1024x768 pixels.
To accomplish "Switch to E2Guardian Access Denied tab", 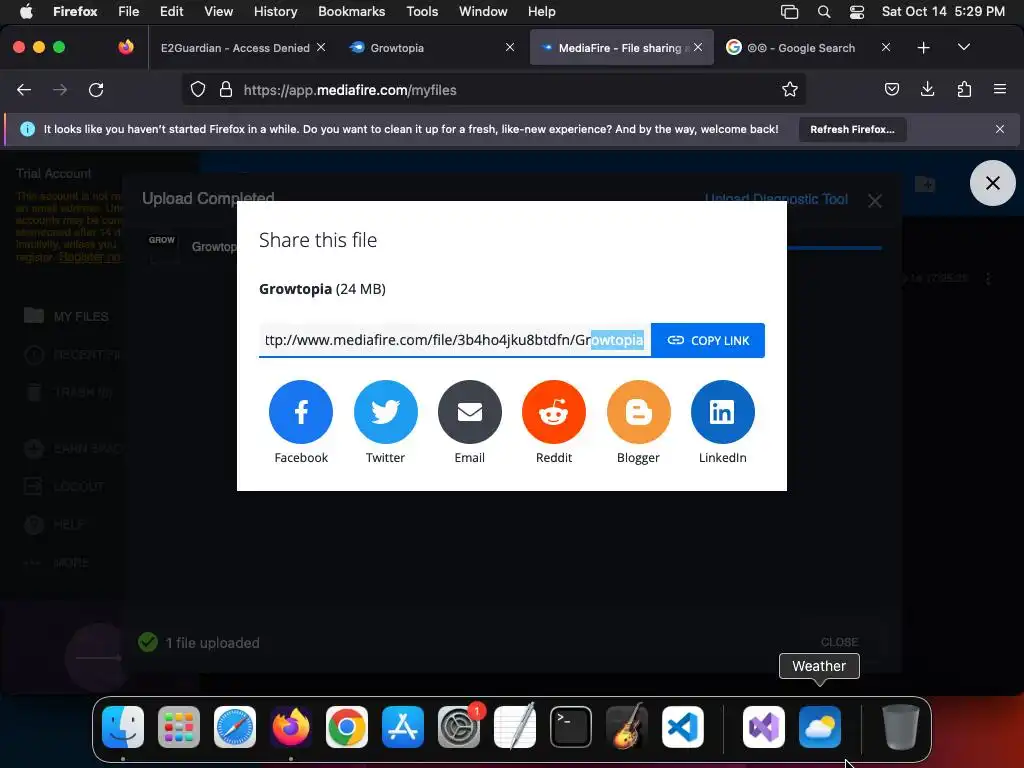I will tap(235, 48).
